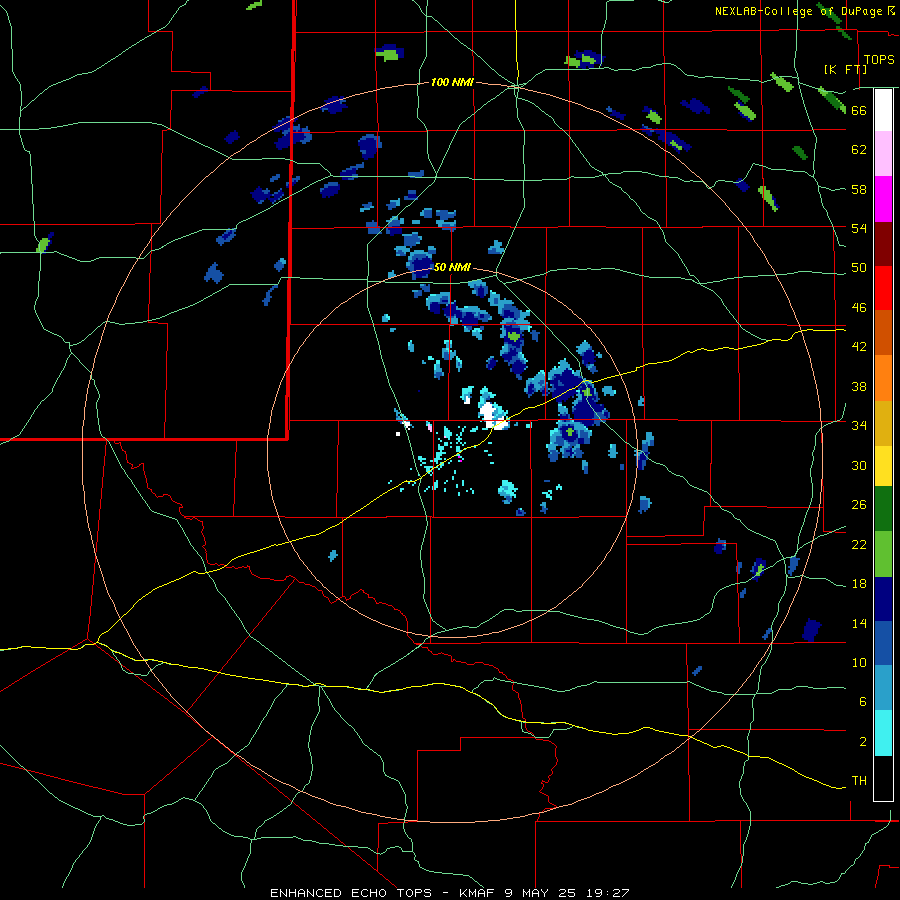Click the 'NEXLAB-College of DuPage' credit text
Image resolution: width=900 pixels, height=900 pixels.
tap(800, 11)
